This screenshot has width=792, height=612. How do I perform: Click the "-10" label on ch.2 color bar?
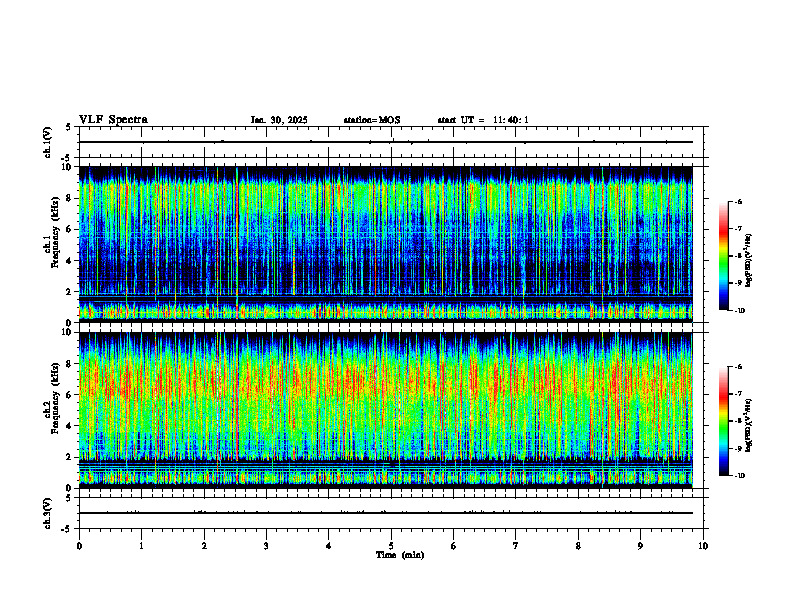739,476
